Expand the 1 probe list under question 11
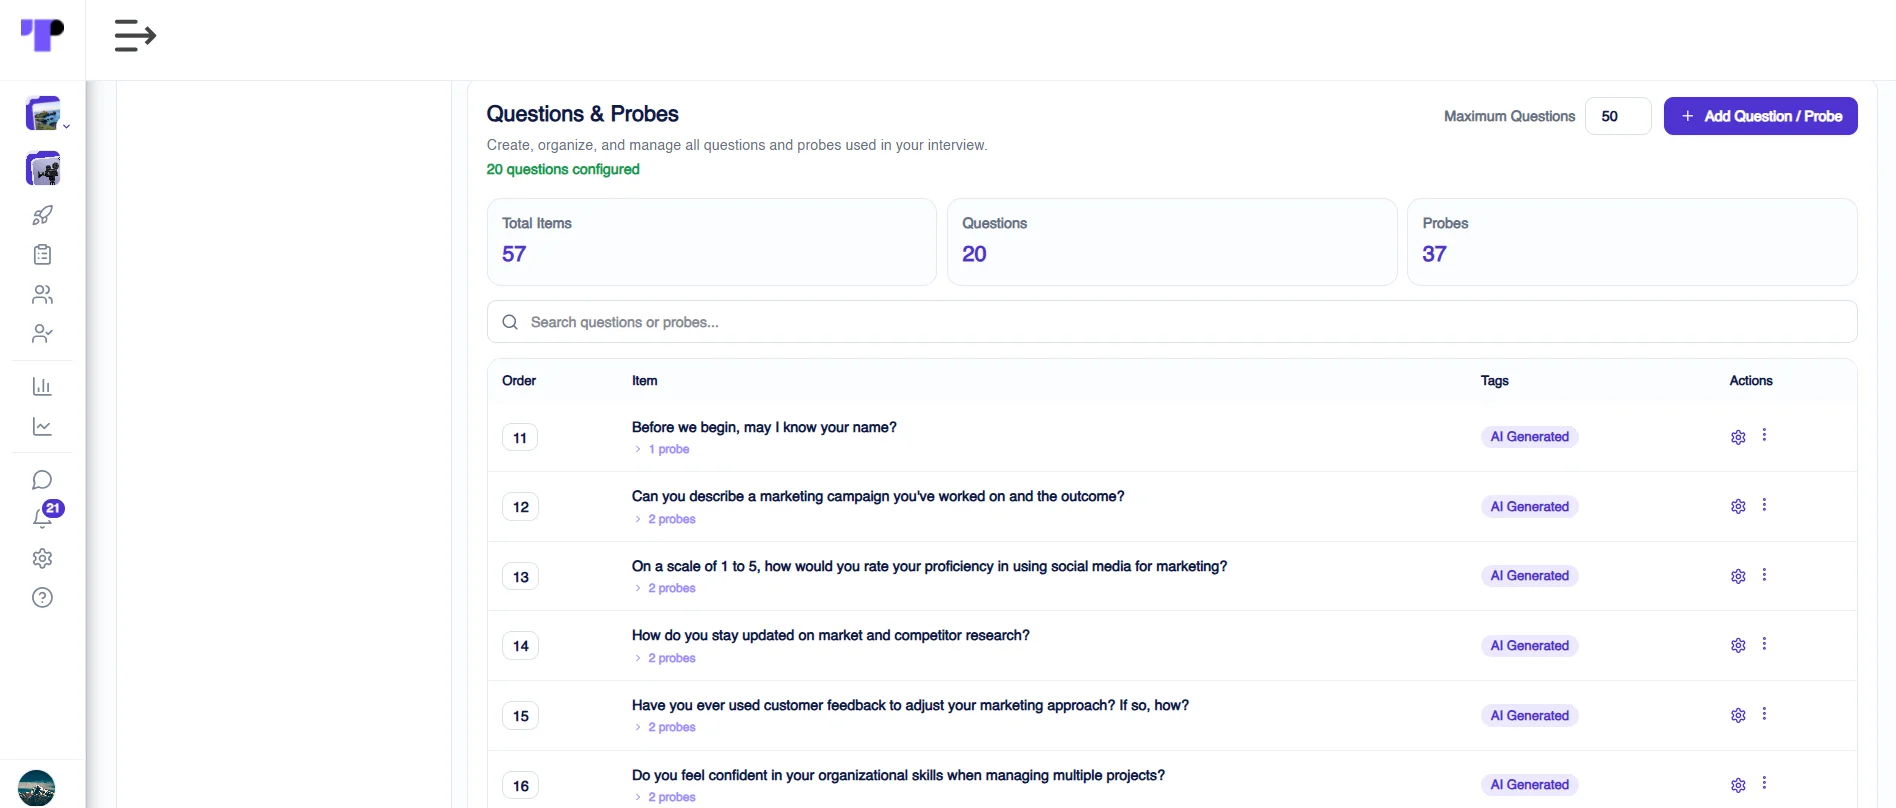Image resolution: width=1896 pixels, height=808 pixels. coord(662,449)
